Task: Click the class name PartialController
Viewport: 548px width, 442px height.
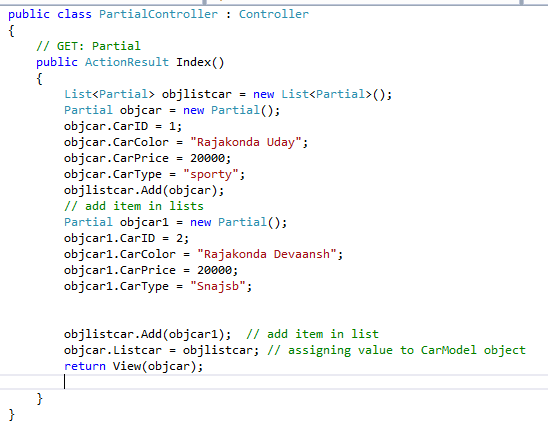Action: (158, 14)
